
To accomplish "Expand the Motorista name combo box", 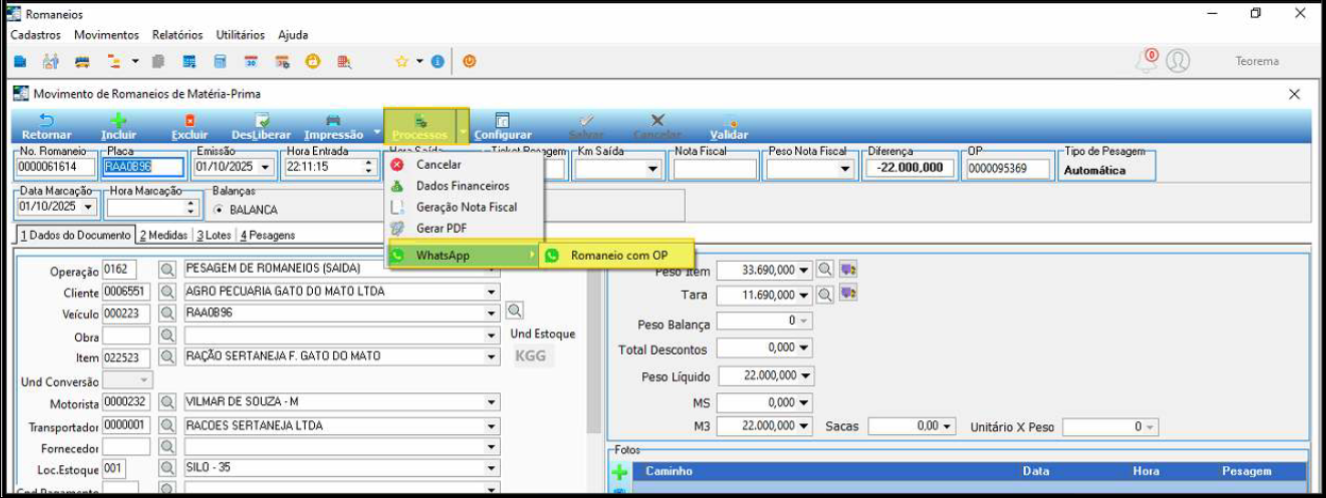I will click(491, 402).
